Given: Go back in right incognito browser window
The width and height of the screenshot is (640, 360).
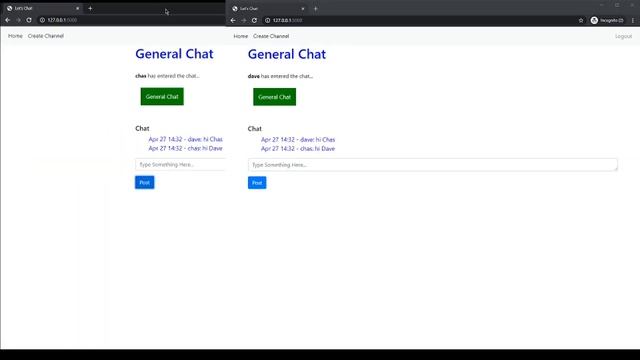Looking at the screenshot, I should (233, 20).
